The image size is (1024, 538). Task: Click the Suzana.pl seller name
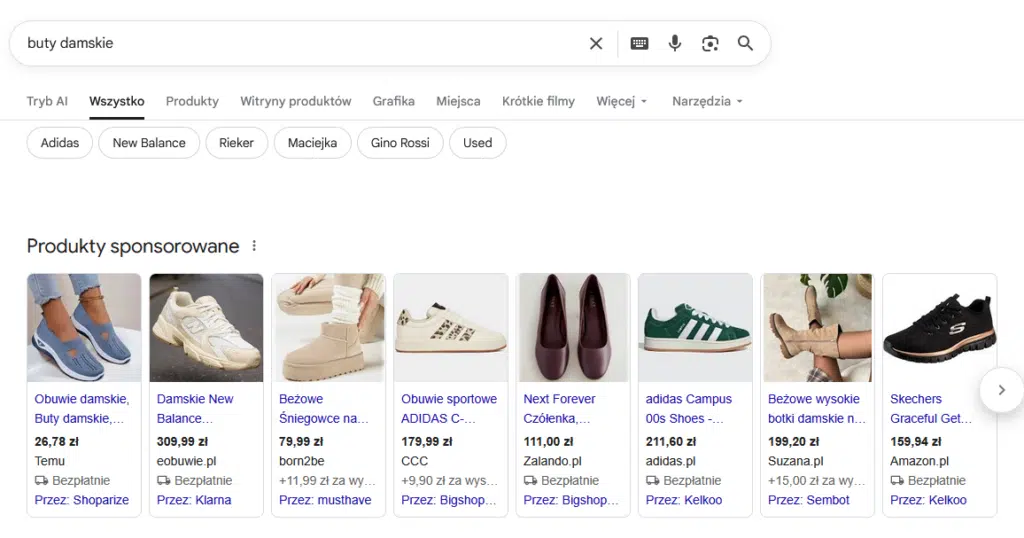tap(795, 461)
